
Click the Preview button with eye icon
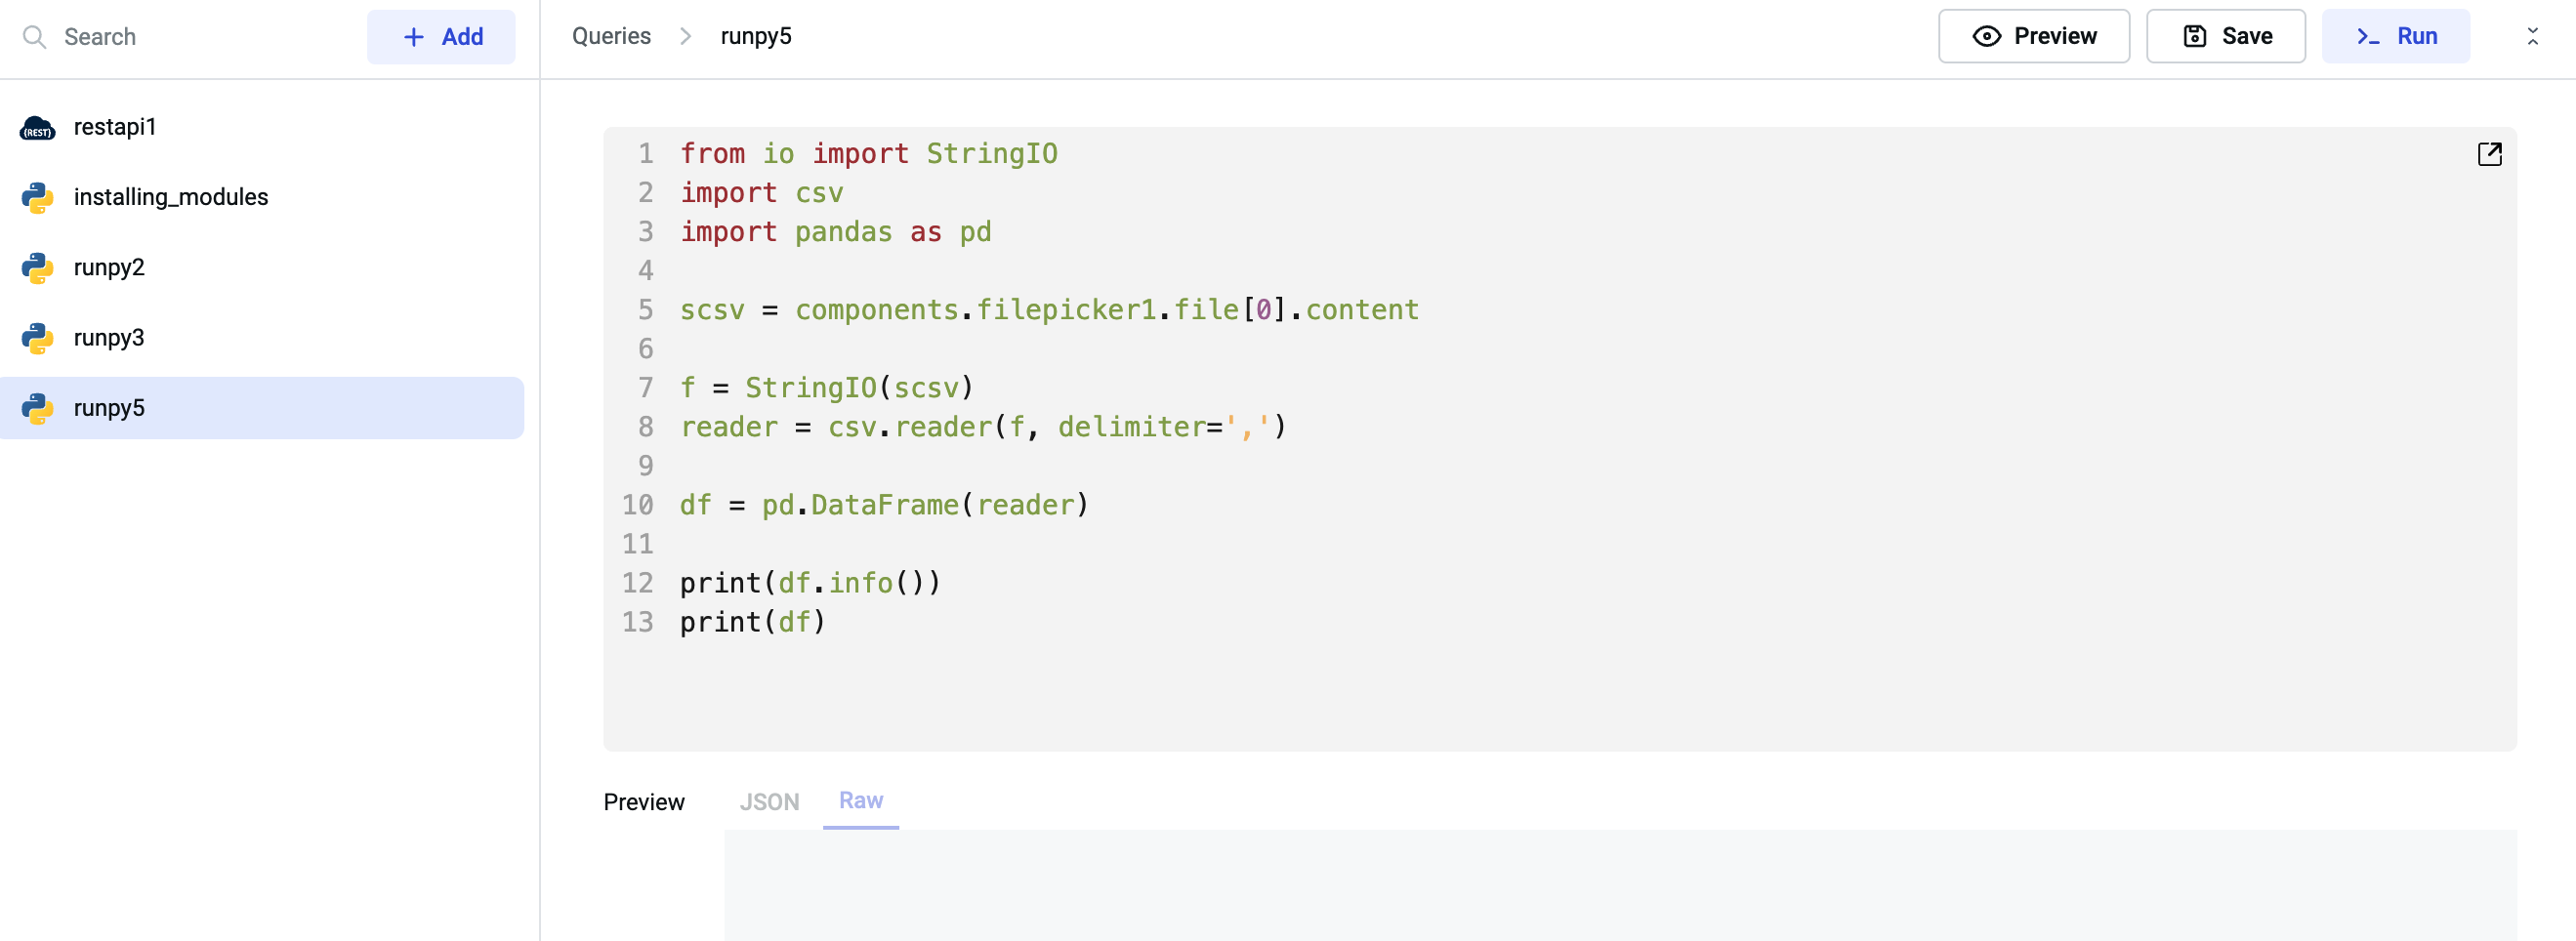[x=2033, y=37]
